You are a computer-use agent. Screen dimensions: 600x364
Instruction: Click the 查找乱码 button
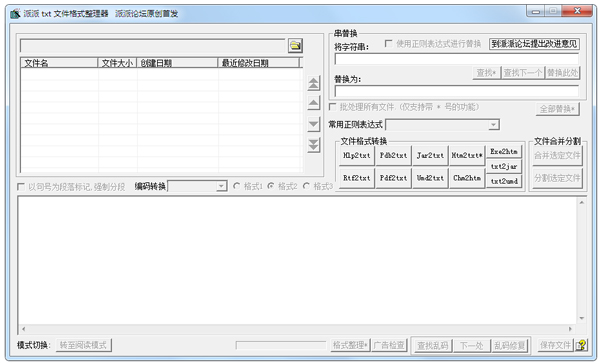click(x=432, y=346)
